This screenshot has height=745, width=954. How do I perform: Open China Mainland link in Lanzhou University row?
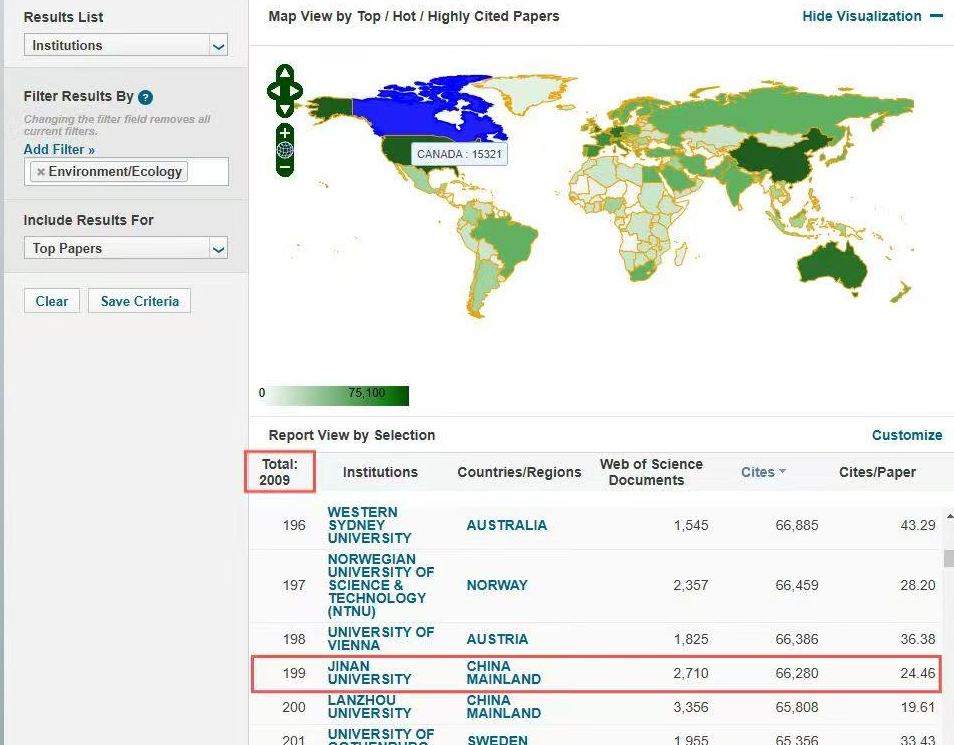(503, 707)
